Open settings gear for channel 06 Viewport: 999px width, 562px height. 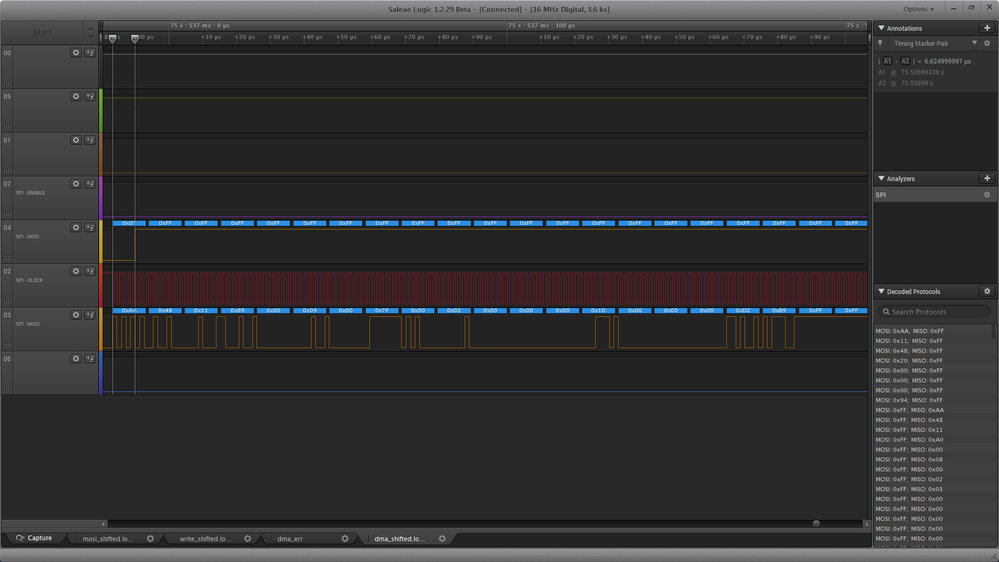76,359
